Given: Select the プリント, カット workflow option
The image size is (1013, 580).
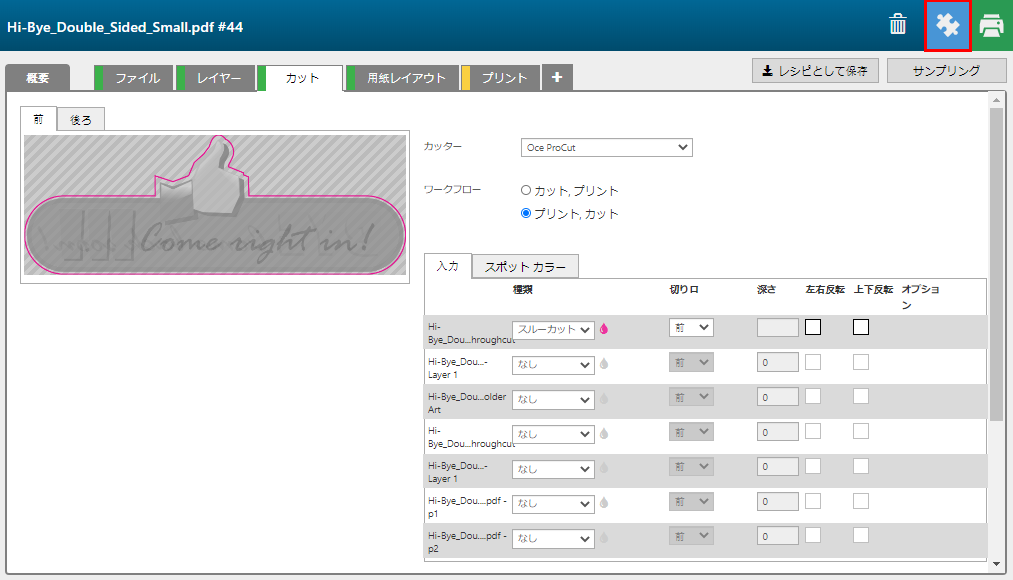Looking at the screenshot, I should pyautogui.click(x=526, y=213).
